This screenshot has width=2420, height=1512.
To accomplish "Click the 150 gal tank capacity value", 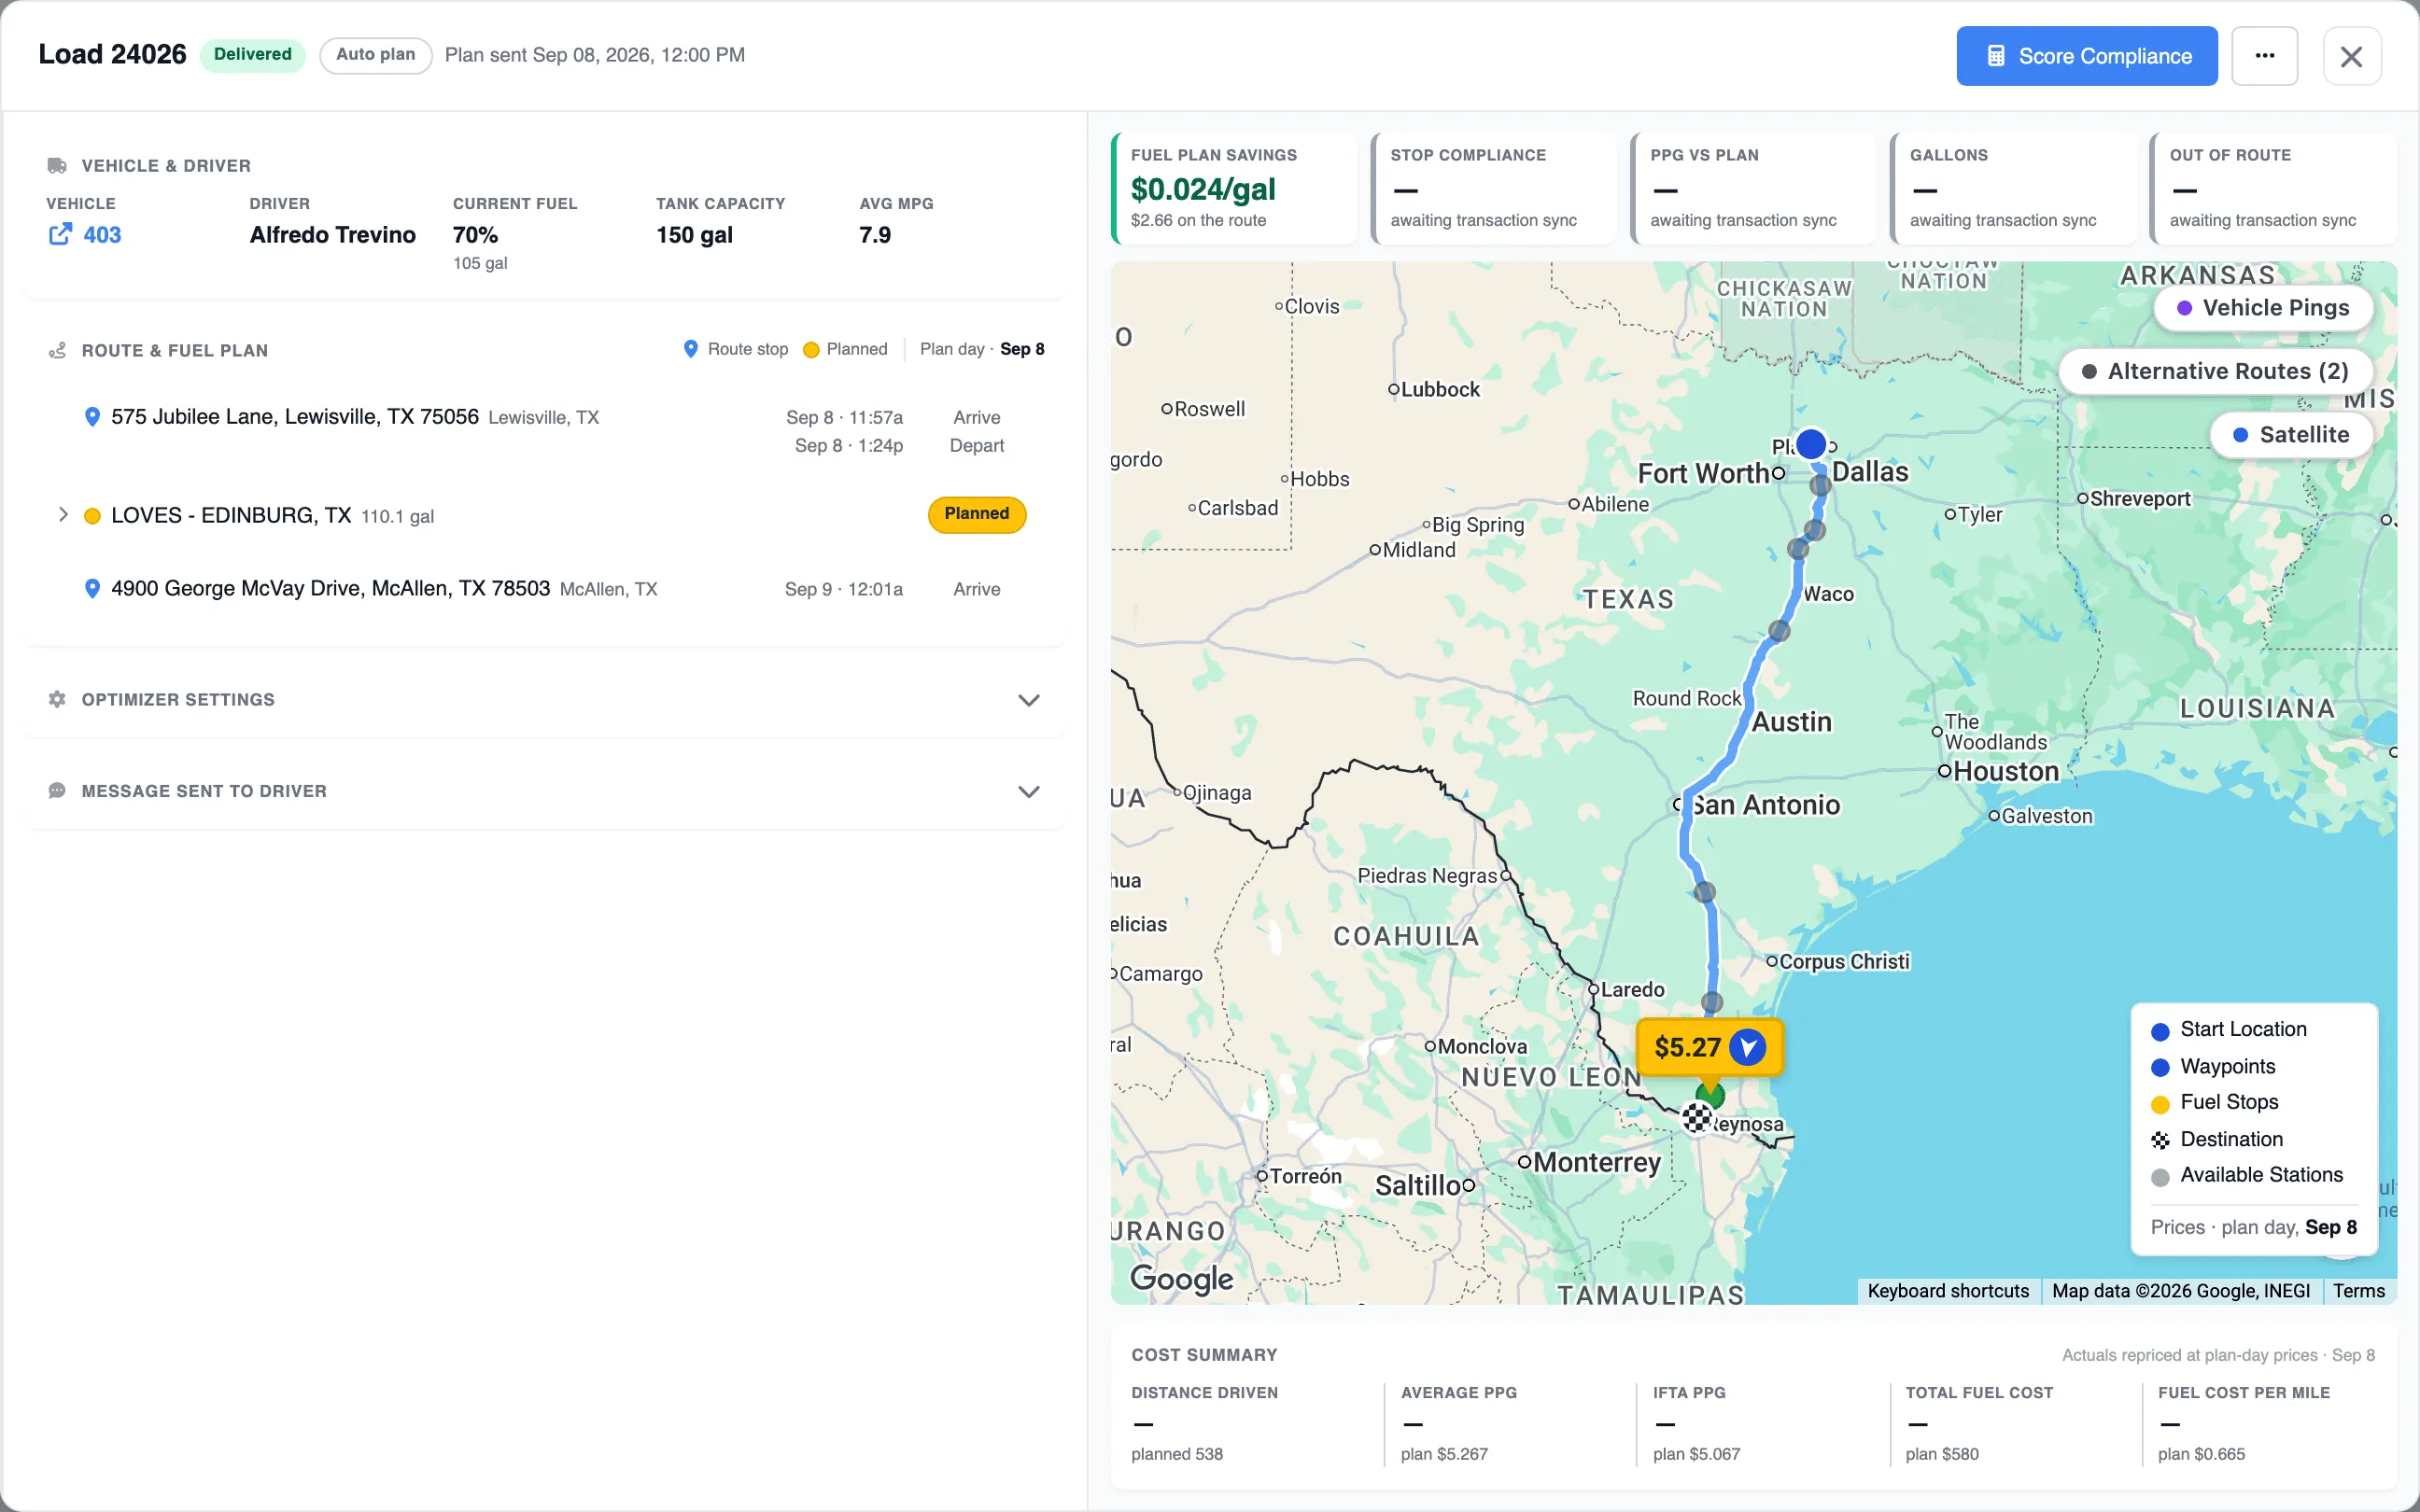I will [x=694, y=235].
